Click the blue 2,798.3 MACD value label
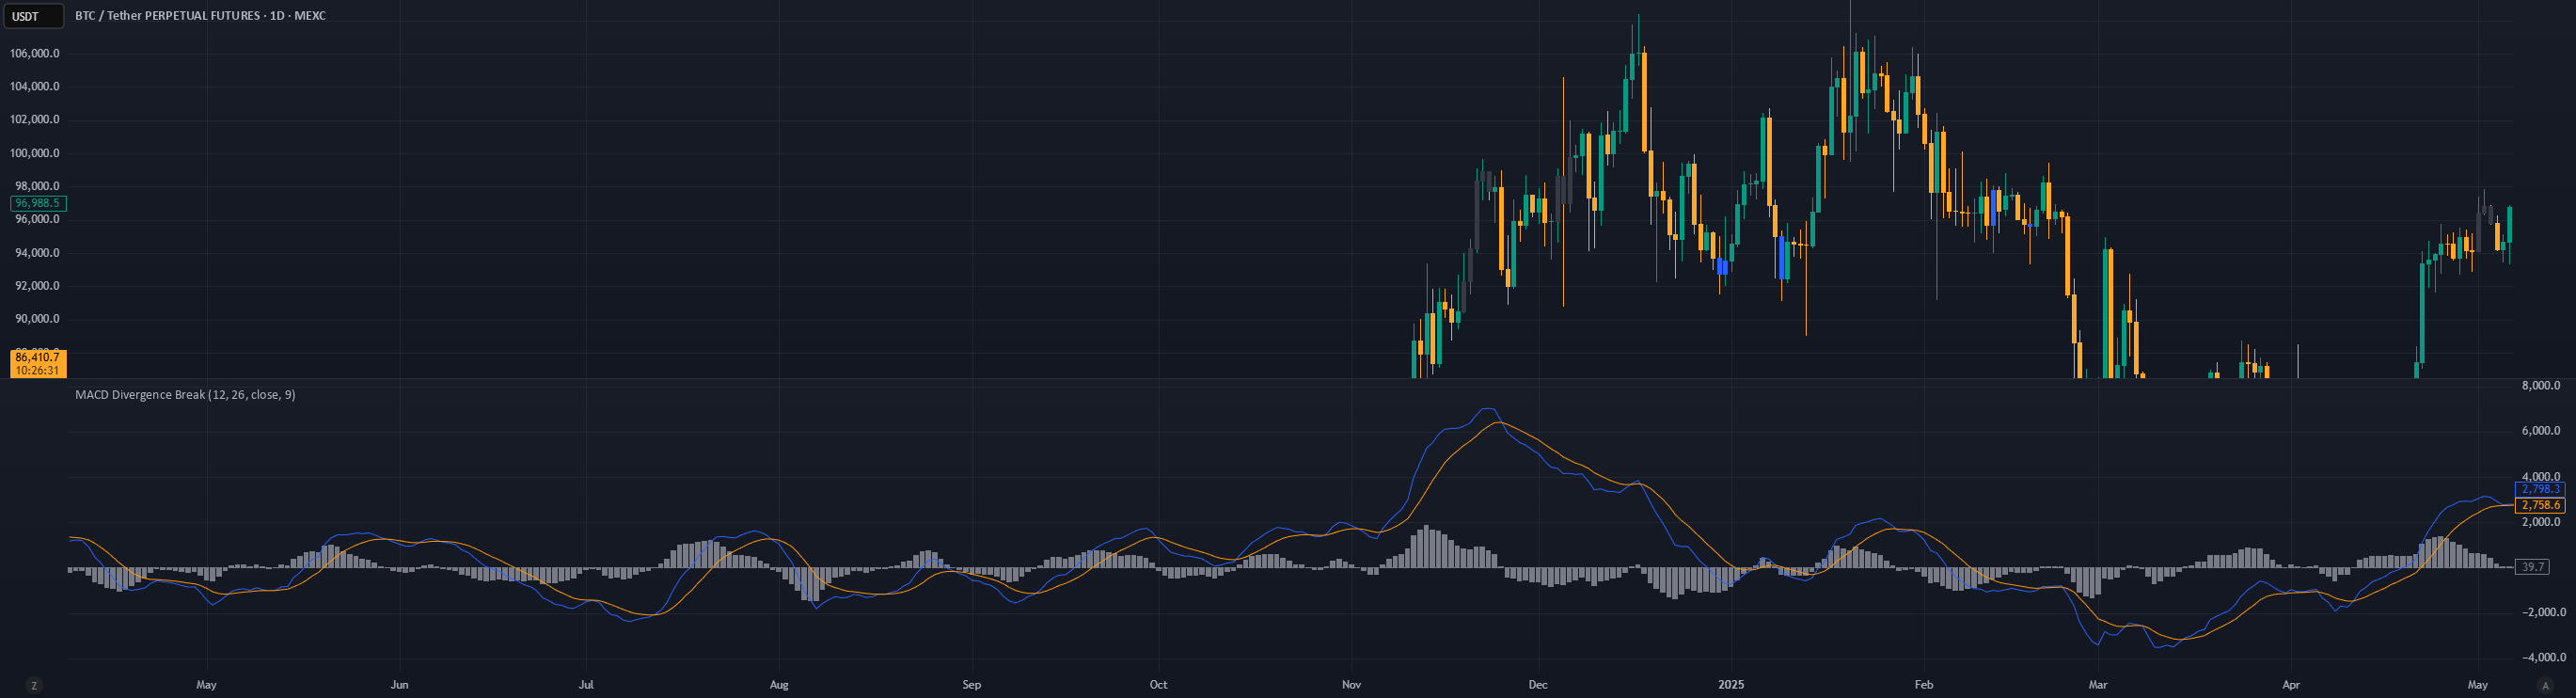The height and width of the screenshot is (698, 2576). click(2541, 489)
